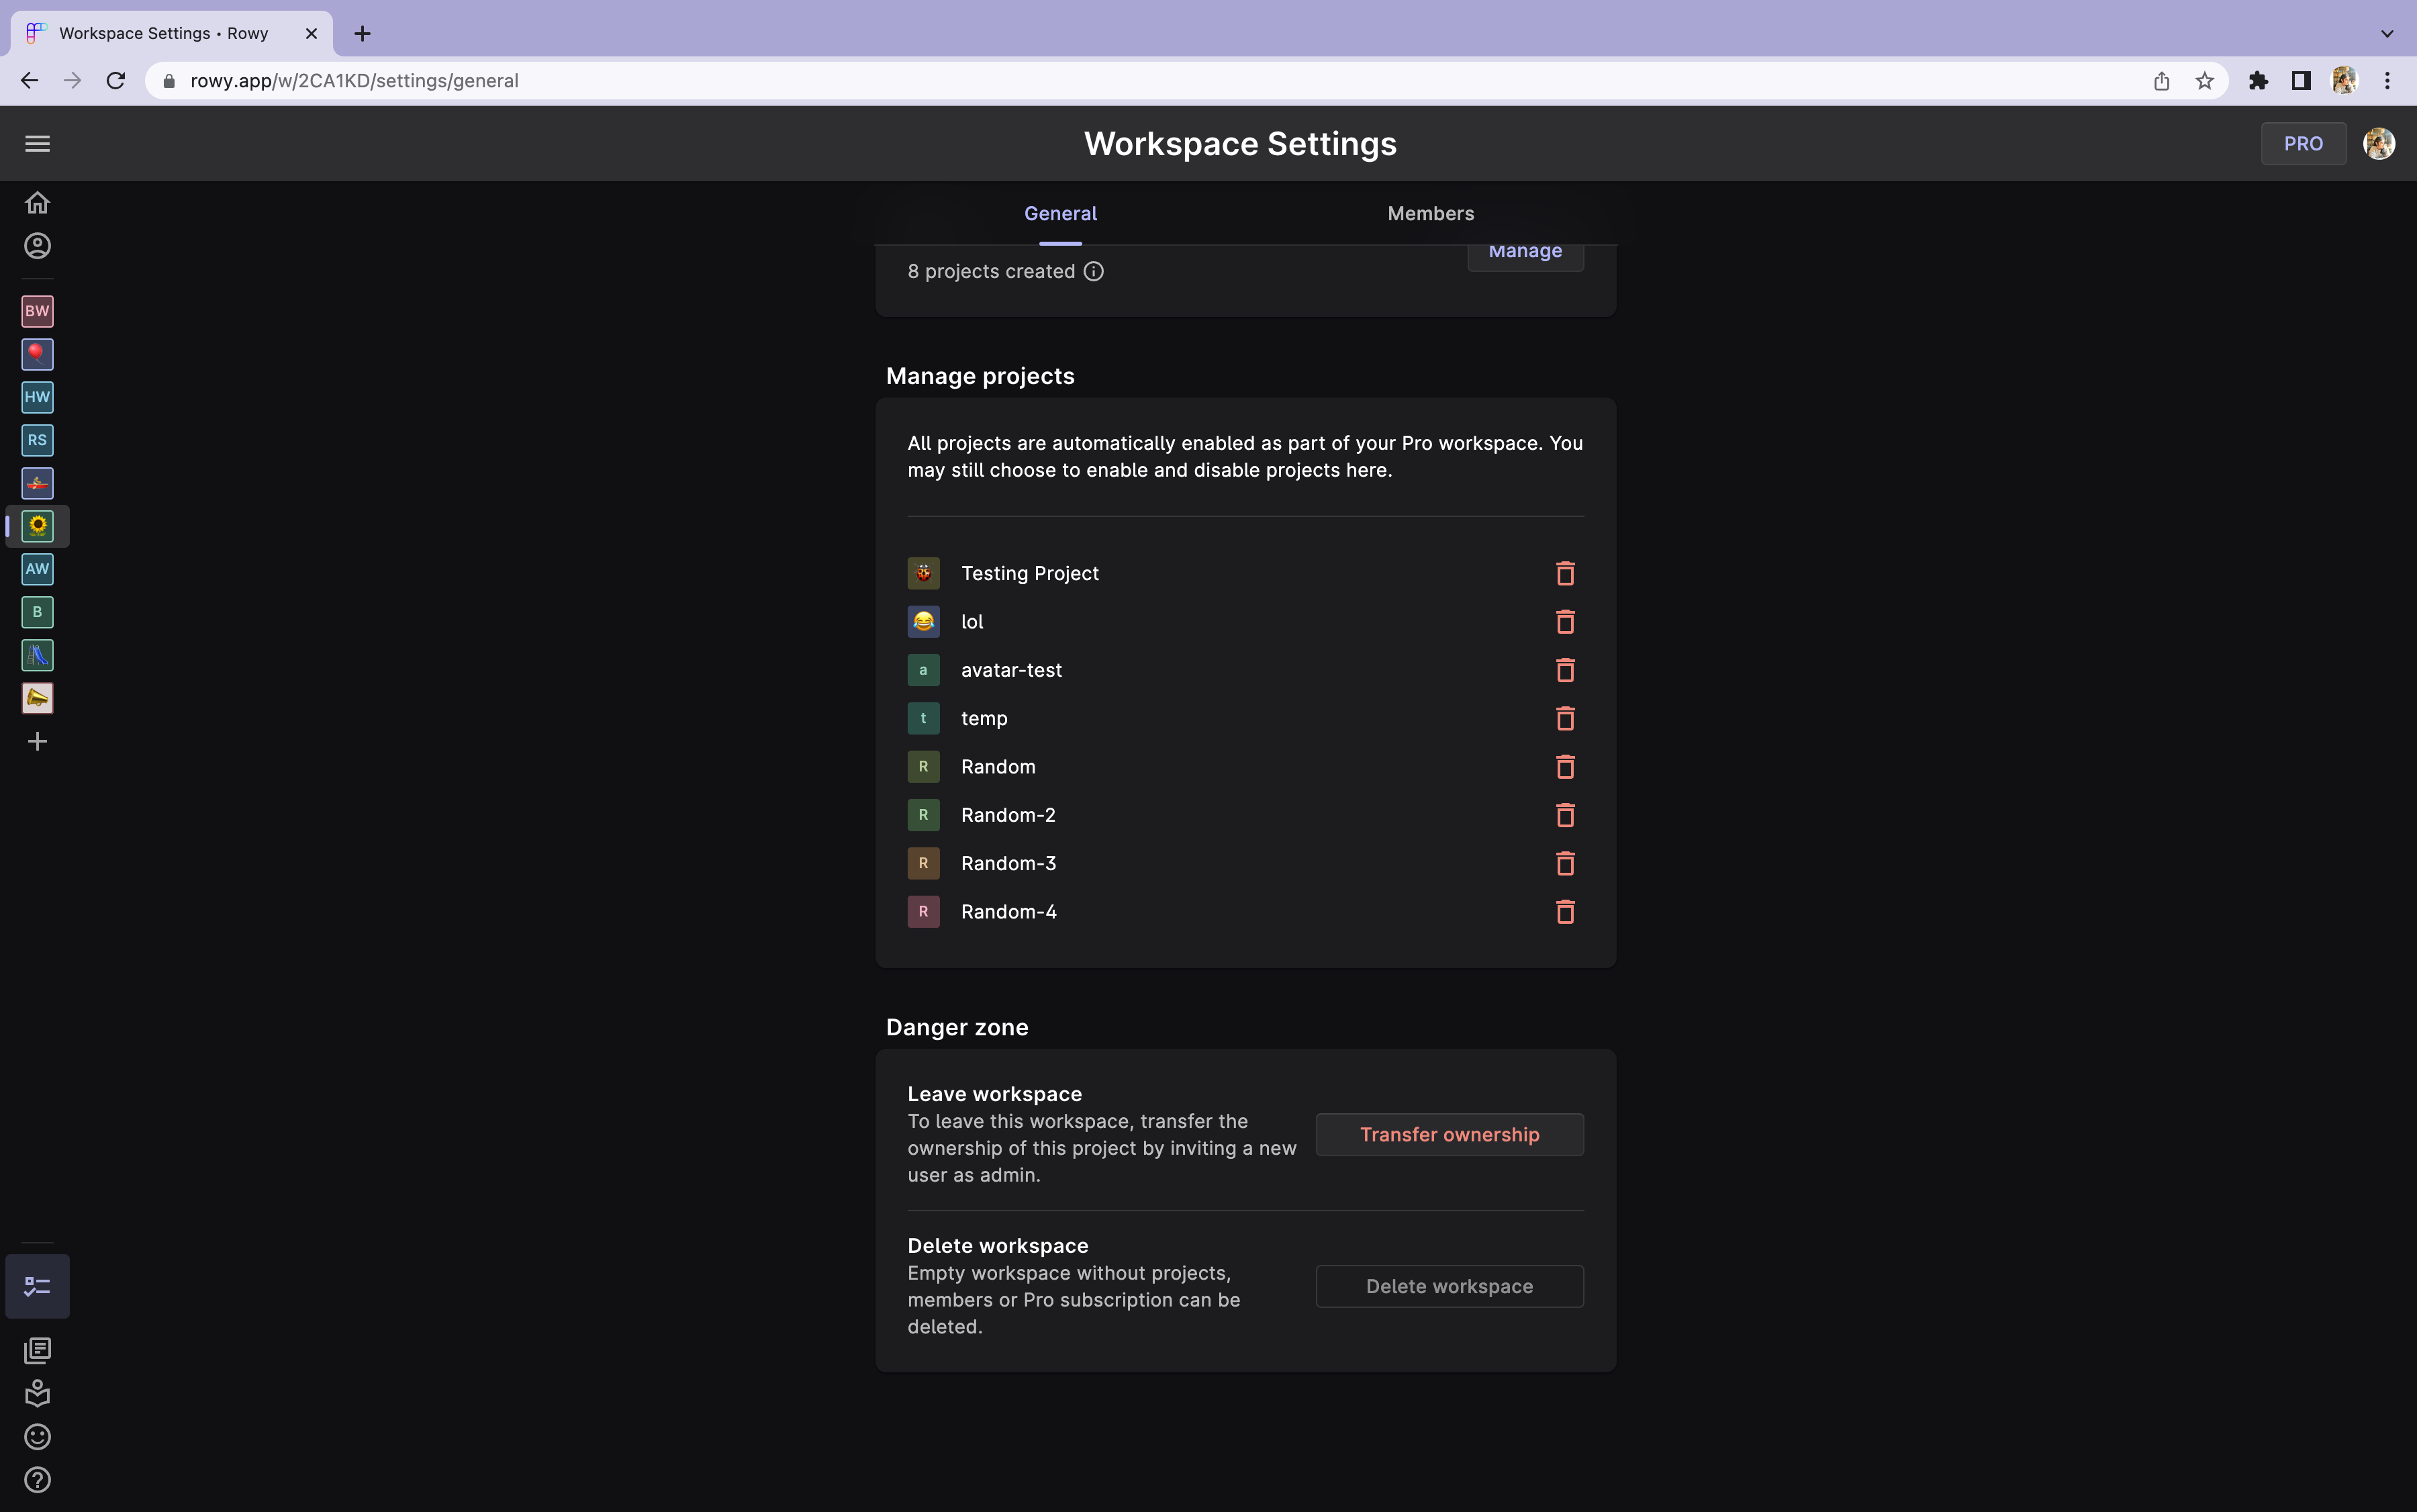Click the delete icon for Random-2 project
This screenshot has width=2417, height=1512.
(x=1562, y=815)
